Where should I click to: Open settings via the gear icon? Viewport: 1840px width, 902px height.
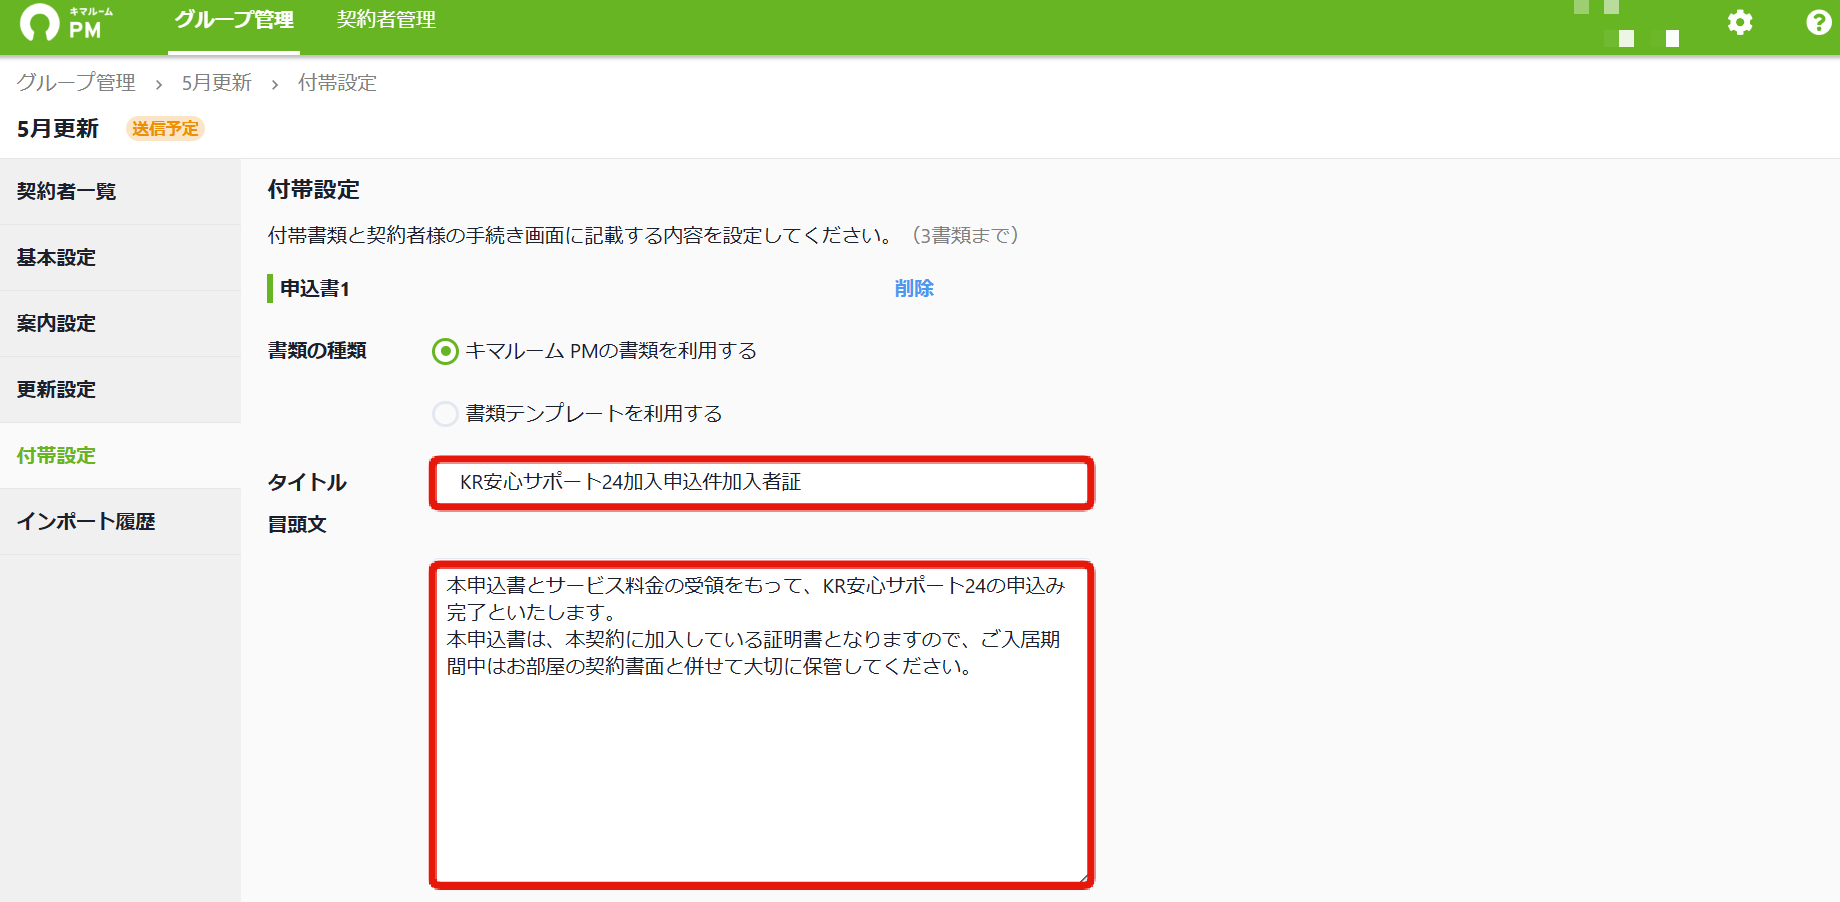click(x=1740, y=22)
